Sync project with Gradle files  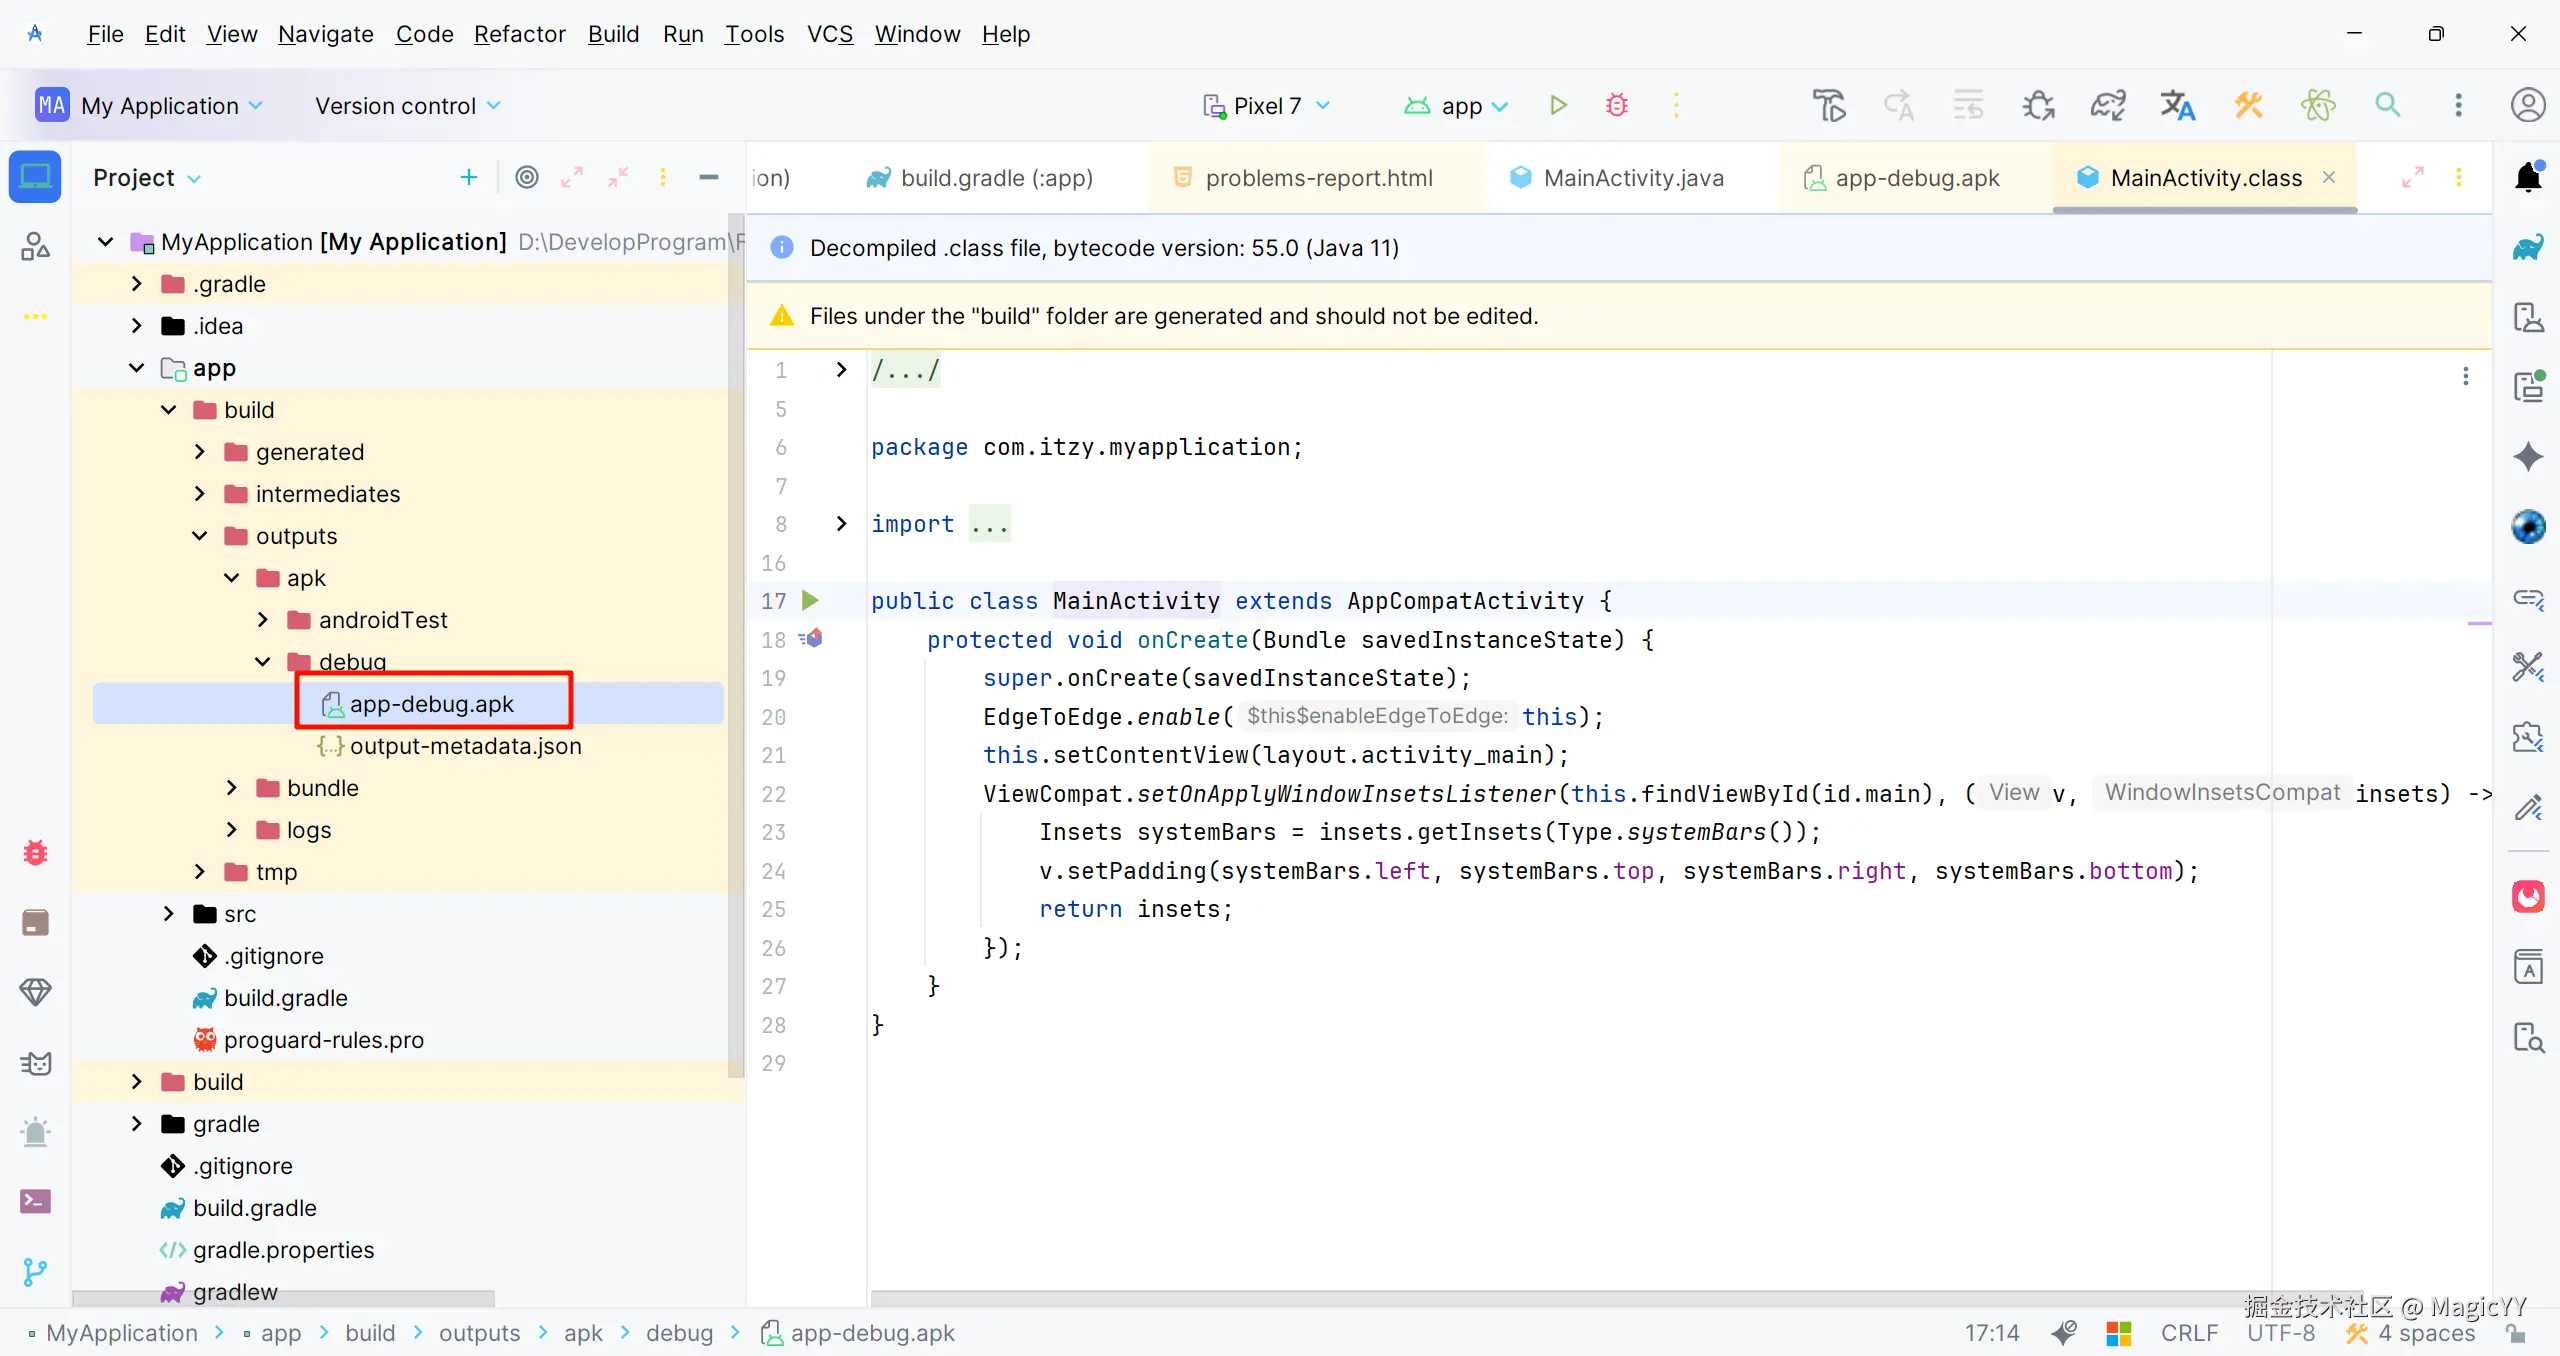coord(2108,105)
